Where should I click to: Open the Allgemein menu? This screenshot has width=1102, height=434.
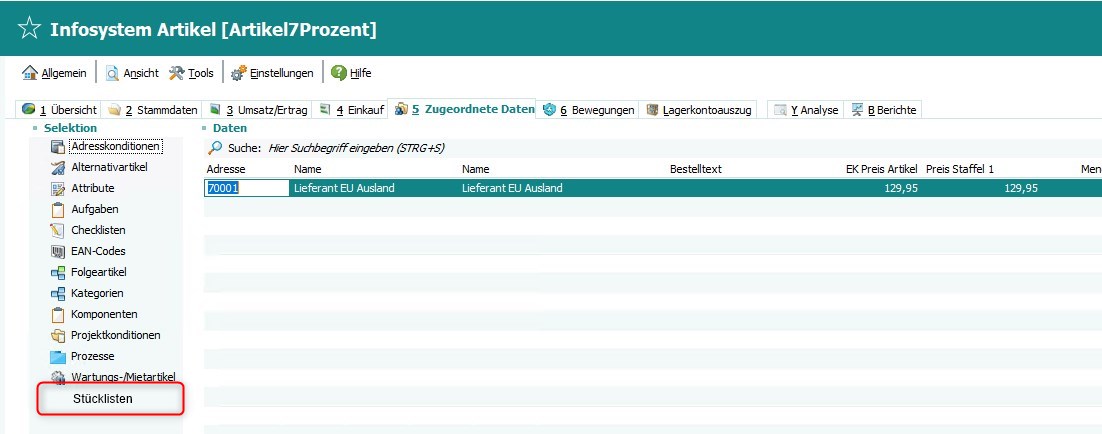[55, 73]
